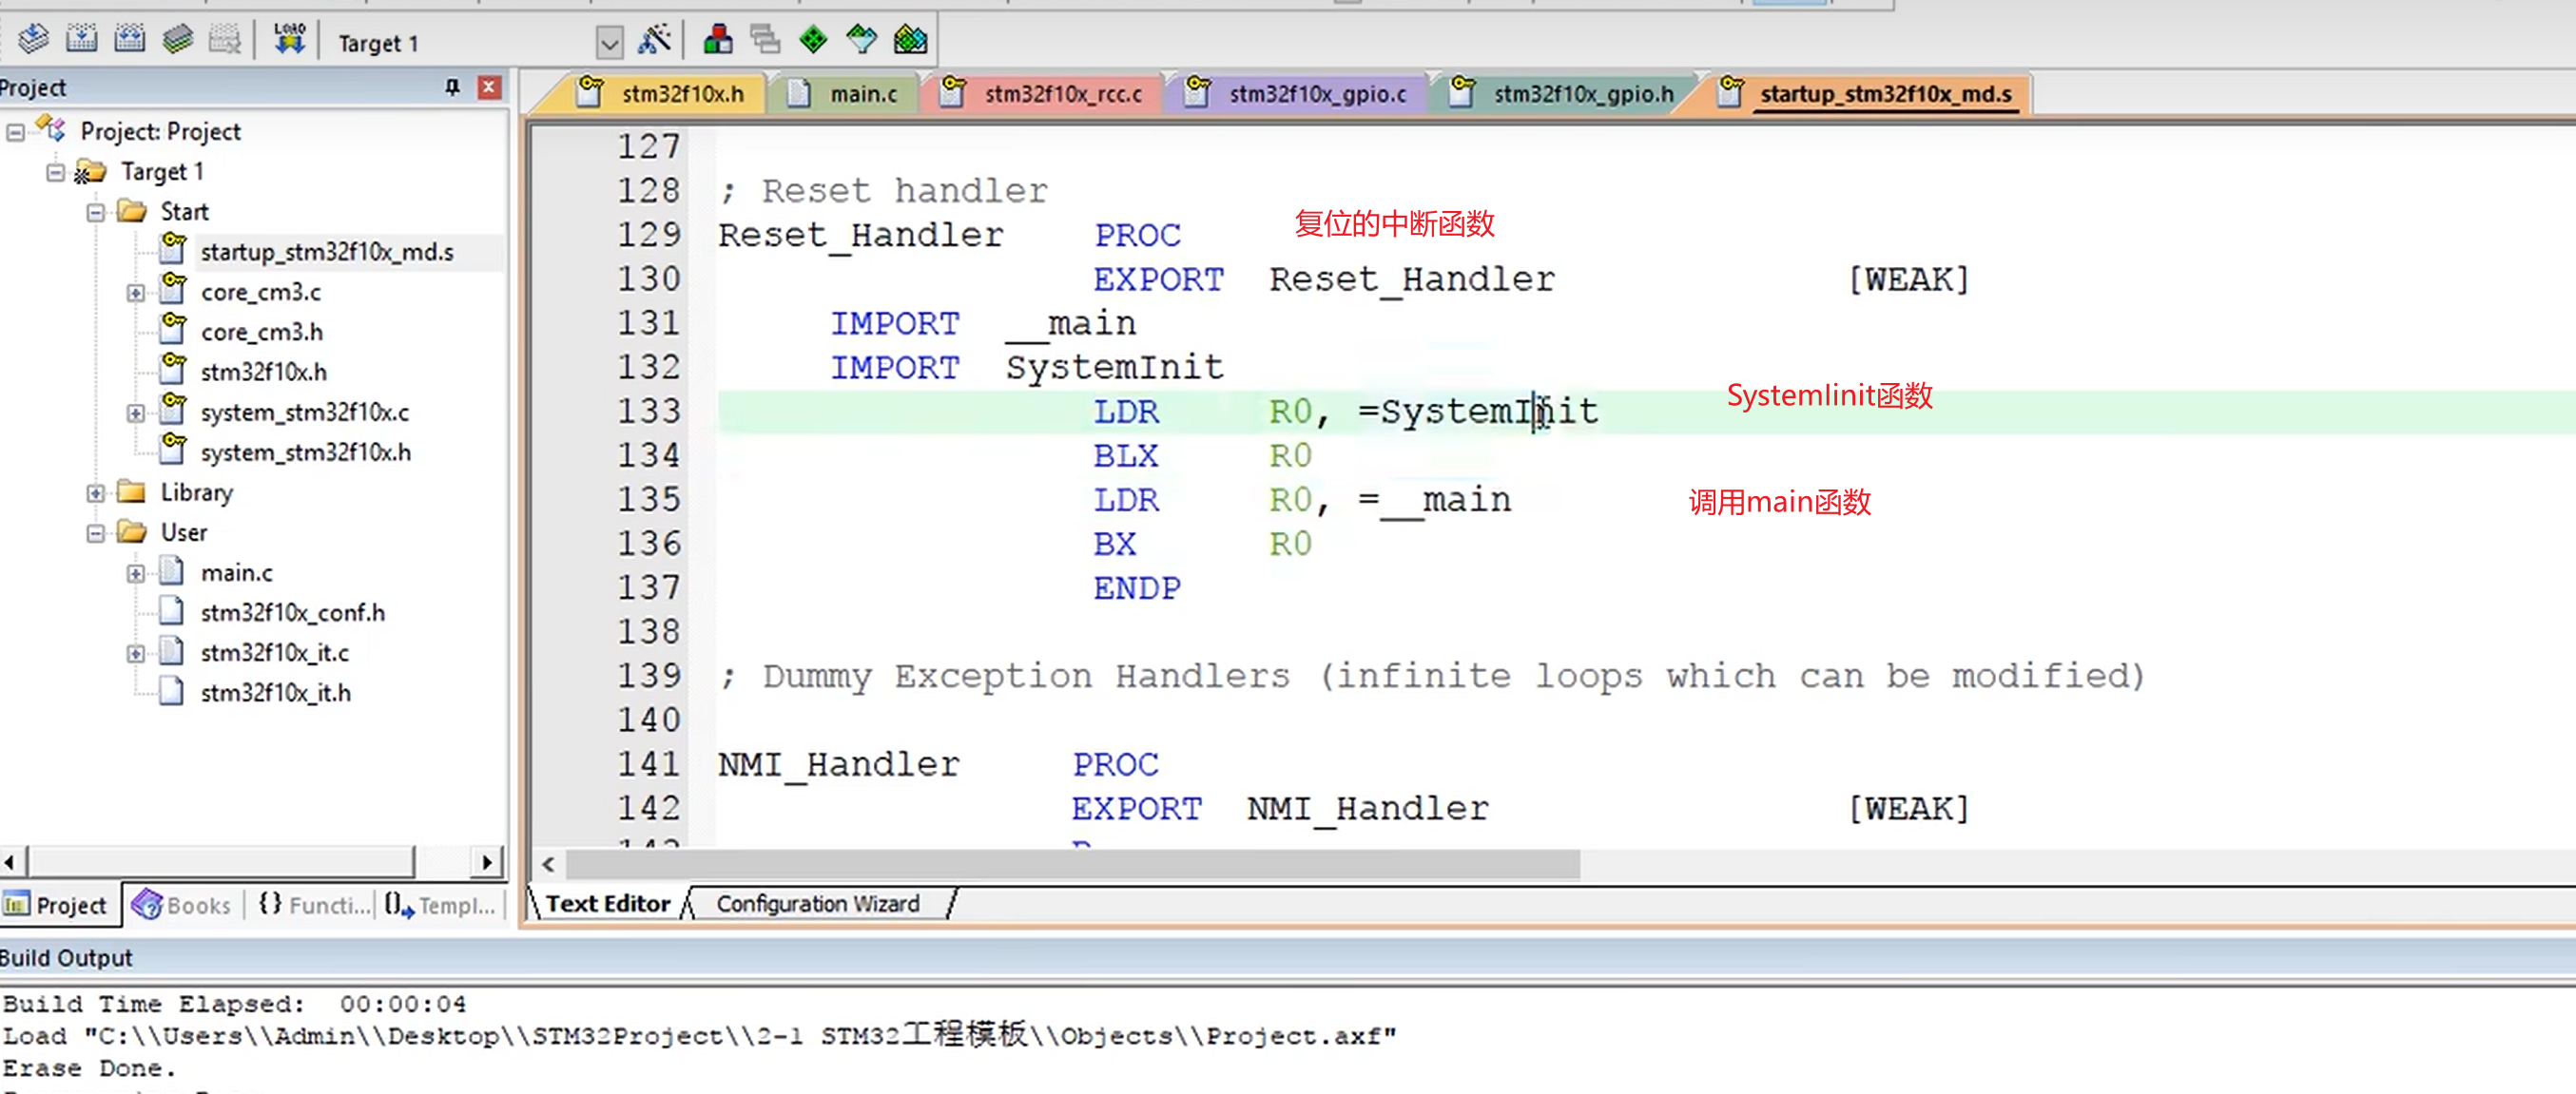
Task: Pin the Project panel
Action: [453, 88]
